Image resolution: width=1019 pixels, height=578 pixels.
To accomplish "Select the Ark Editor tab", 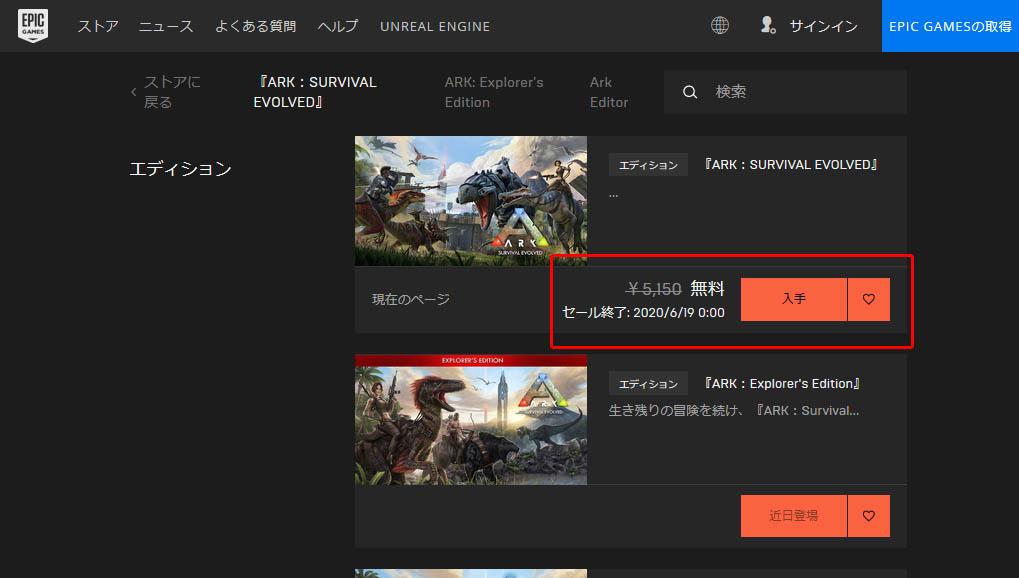I will click(609, 92).
